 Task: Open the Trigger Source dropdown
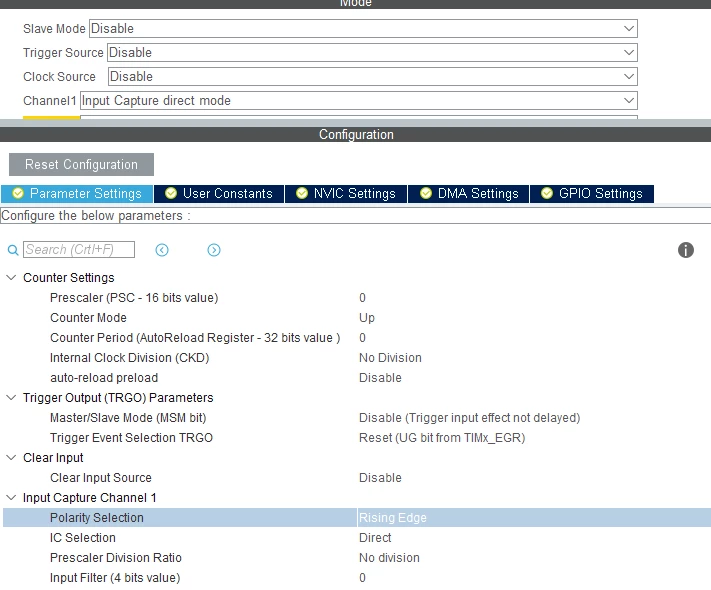[372, 53]
